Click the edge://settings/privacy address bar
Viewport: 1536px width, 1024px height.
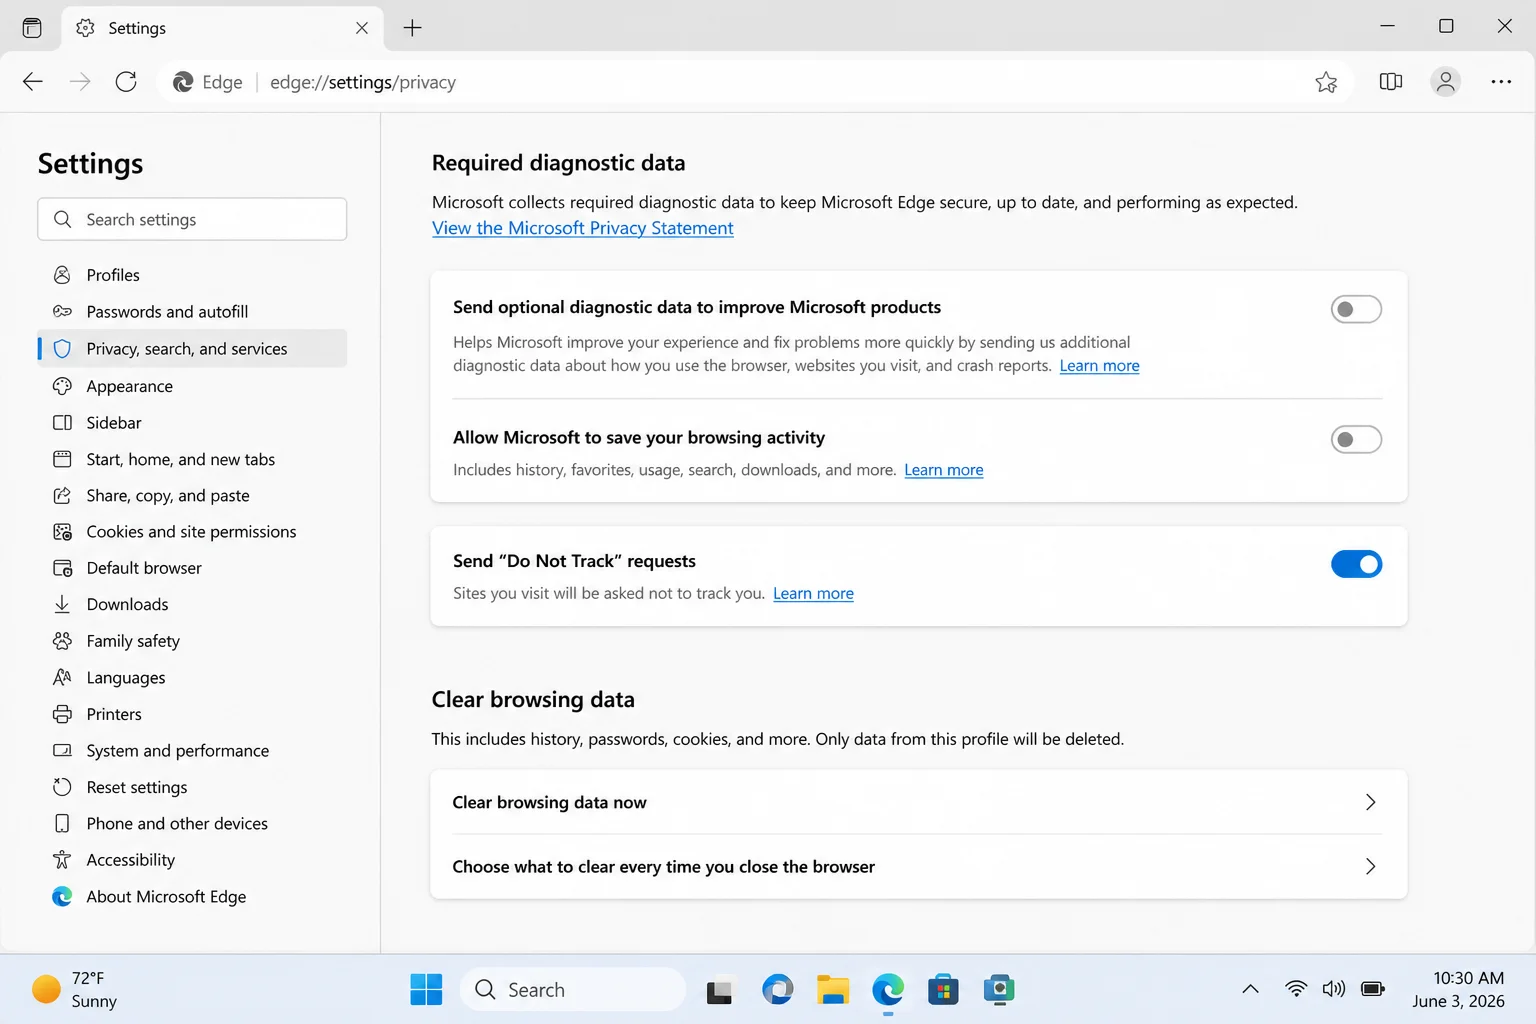(755, 82)
